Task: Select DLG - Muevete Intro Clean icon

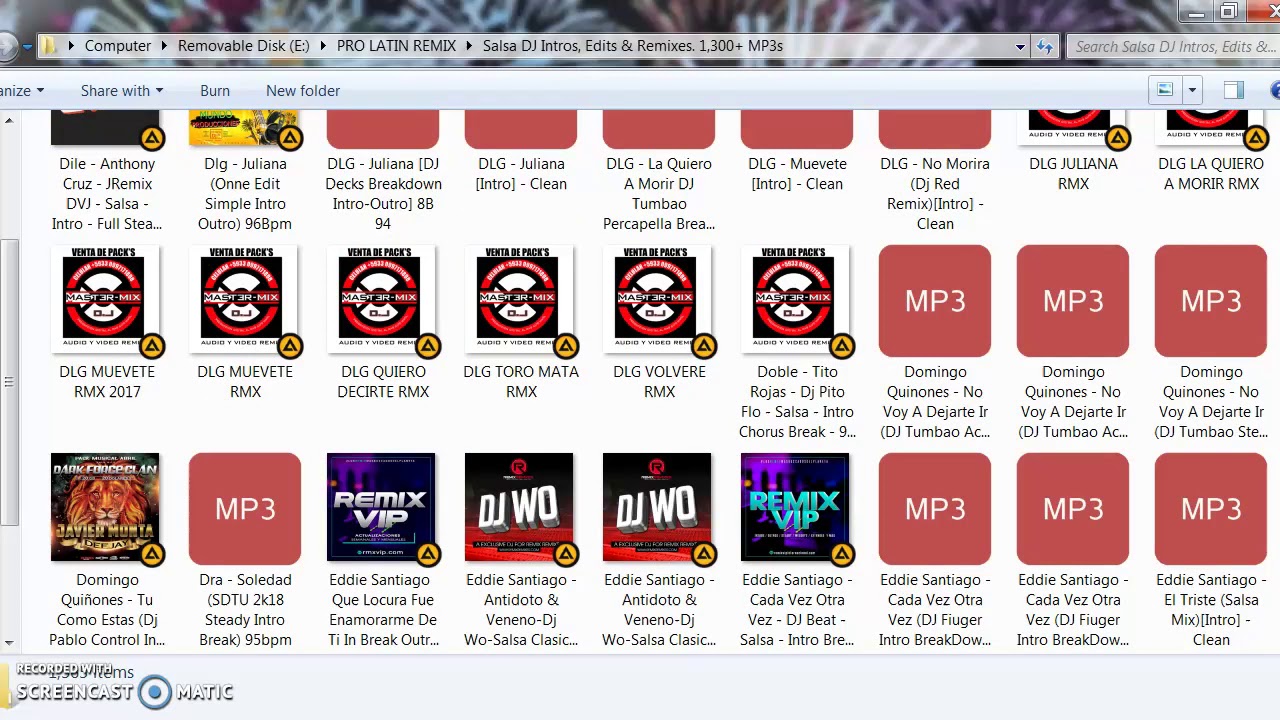Action: [x=797, y=131]
